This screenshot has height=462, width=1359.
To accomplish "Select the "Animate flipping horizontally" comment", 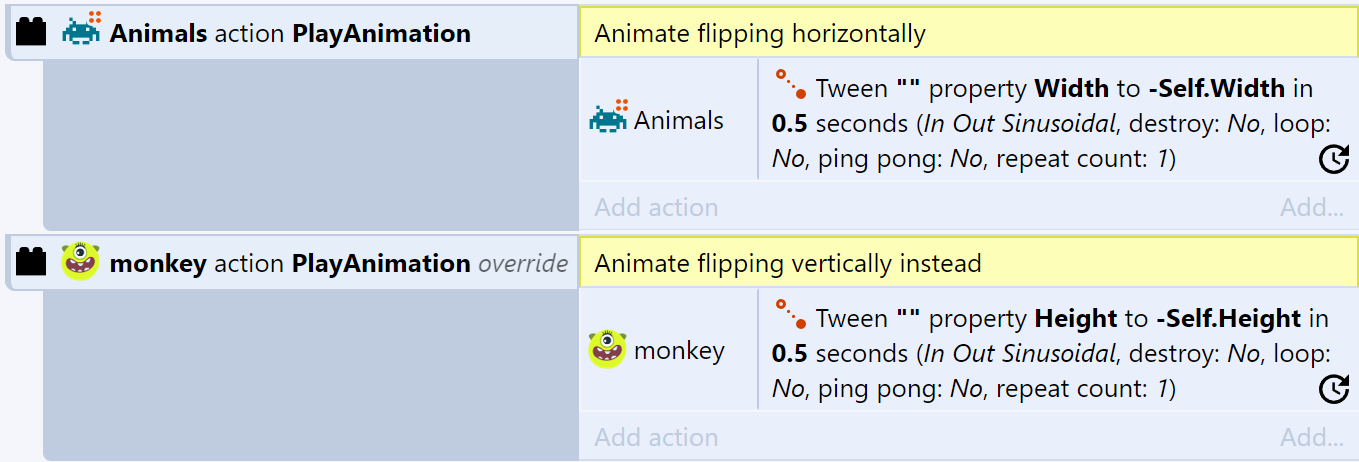I will coord(760,34).
